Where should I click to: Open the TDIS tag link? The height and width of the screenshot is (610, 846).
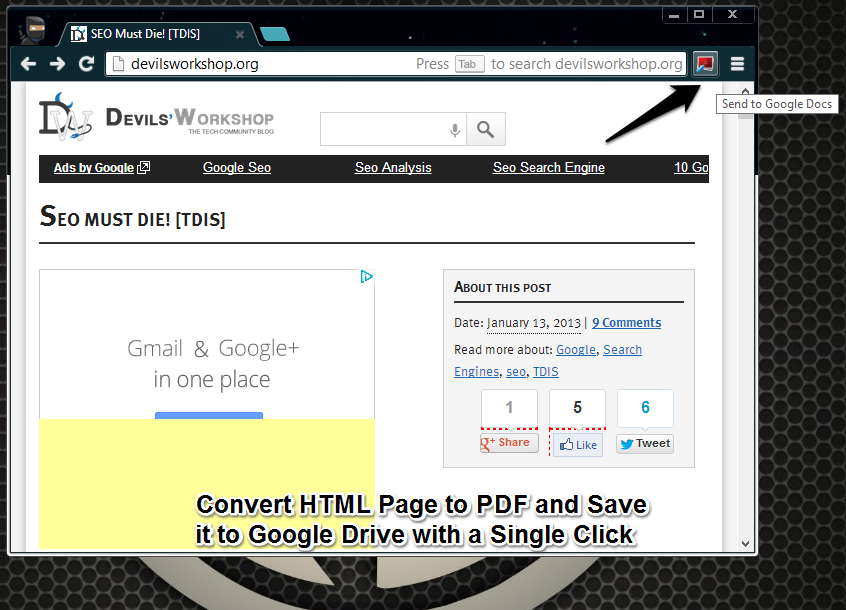click(546, 372)
